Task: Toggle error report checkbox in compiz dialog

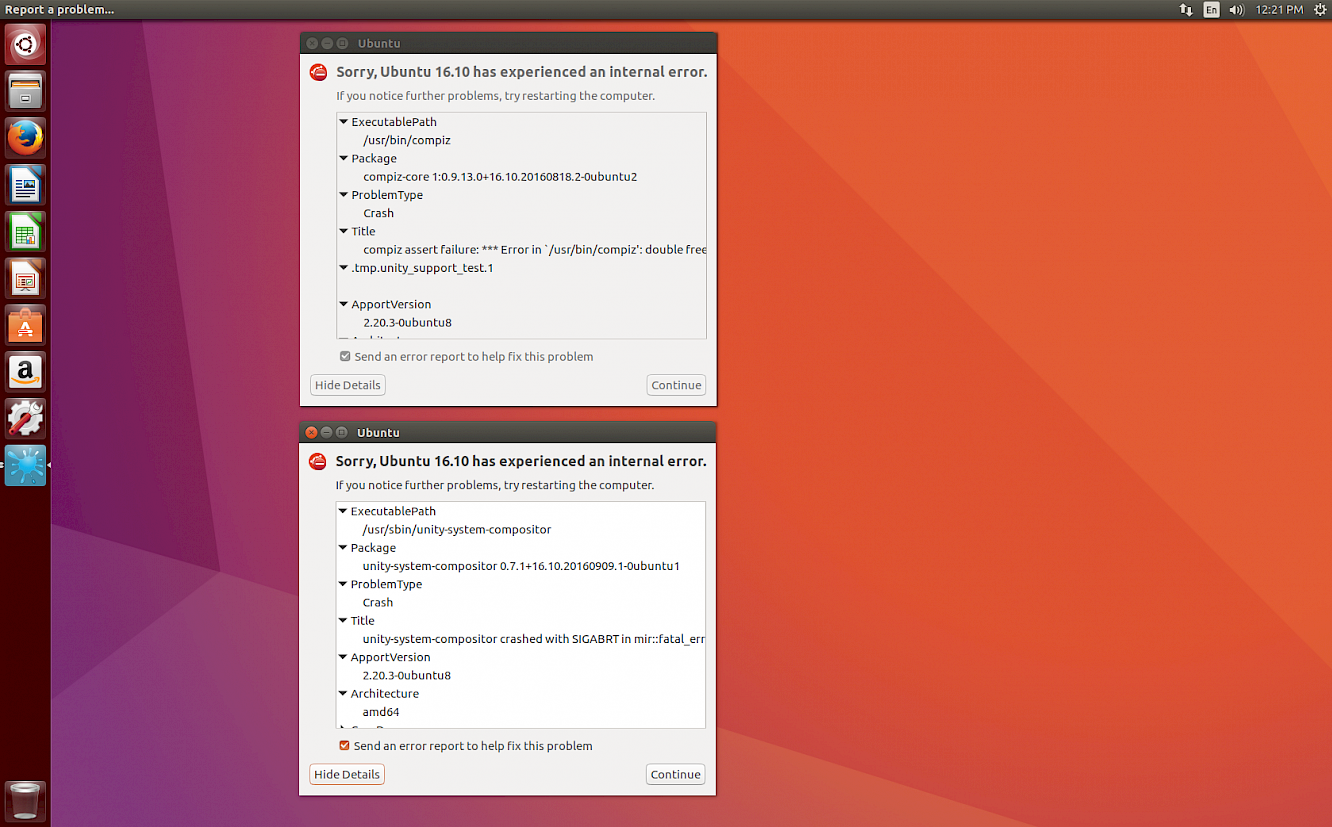Action: 345,356
